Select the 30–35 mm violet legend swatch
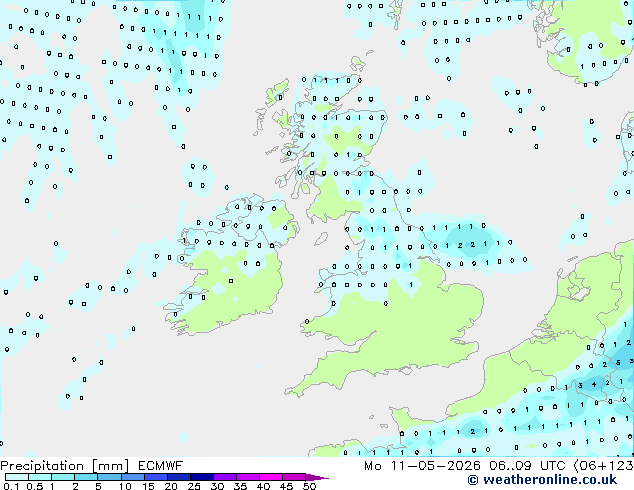Image resolution: width=634 pixels, height=490 pixels. [x=225, y=477]
